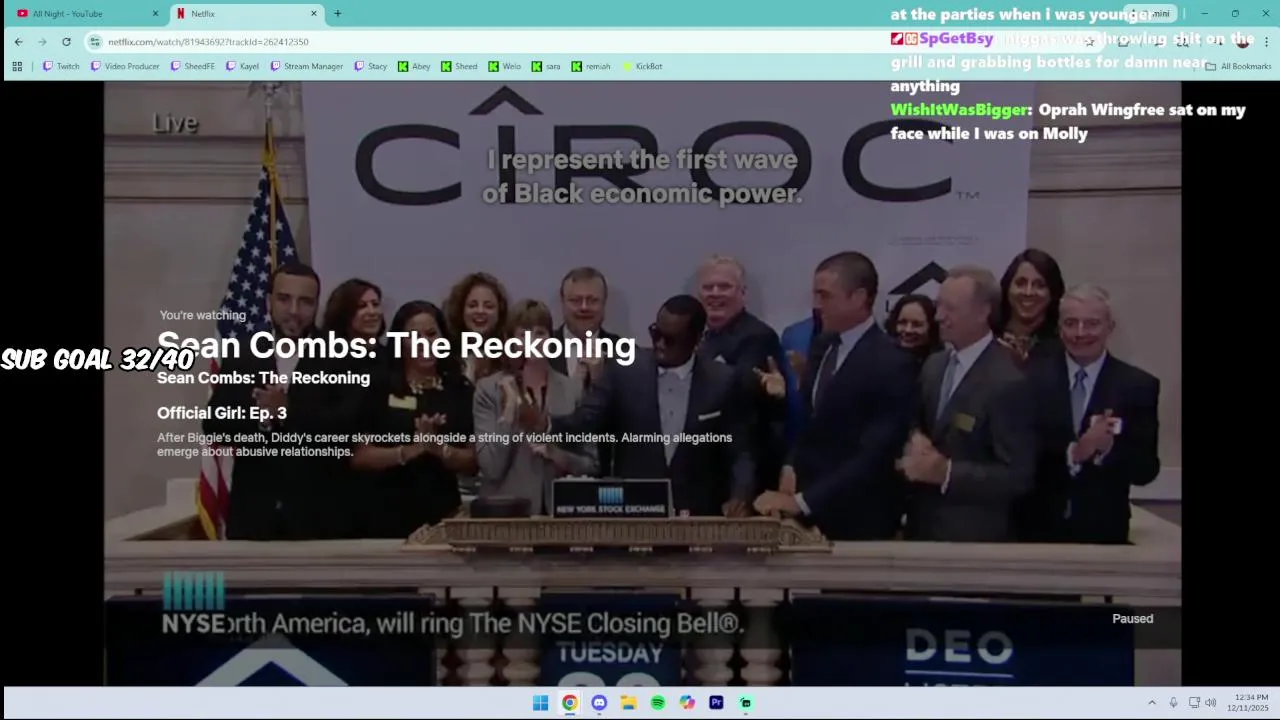This screenshot has width=1280, height=720.
Task: Show hidden system tray icons
Action: coord(1152,703)
